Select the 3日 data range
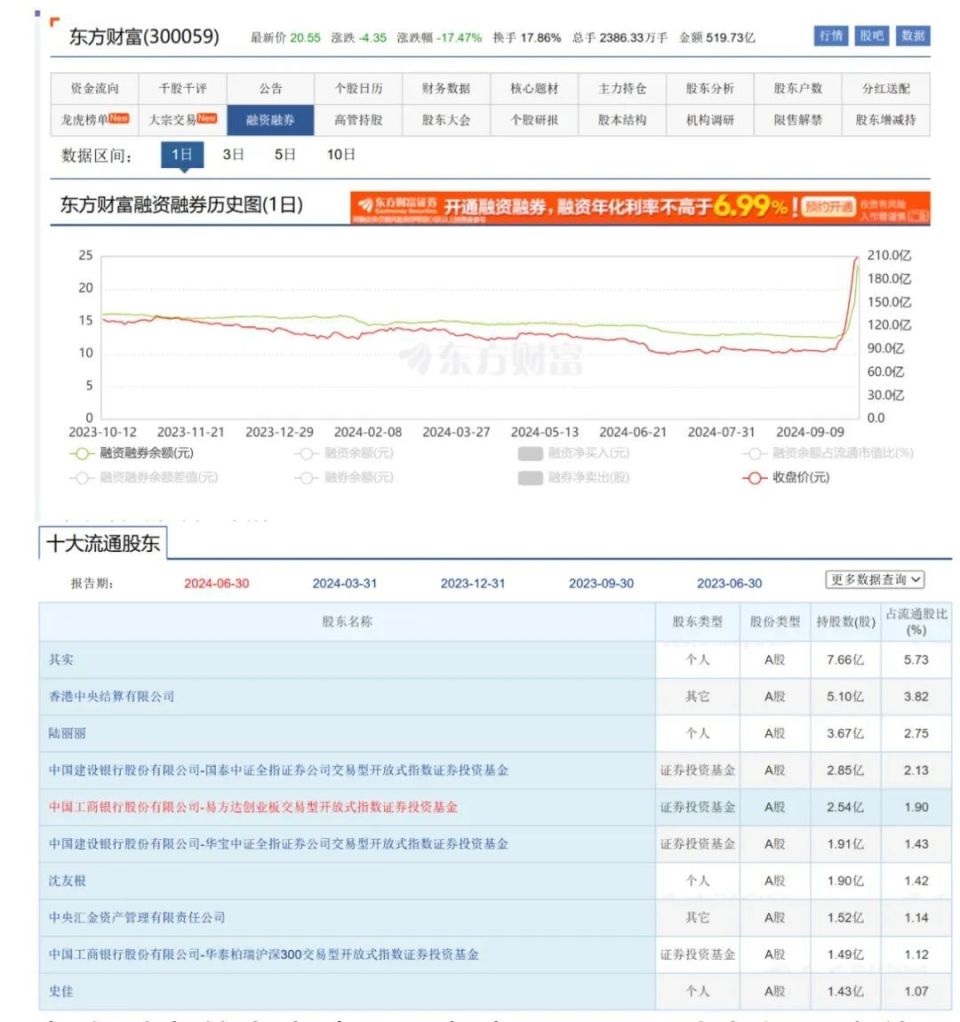This screenshot has width=960, height=1022. (233, 155)
